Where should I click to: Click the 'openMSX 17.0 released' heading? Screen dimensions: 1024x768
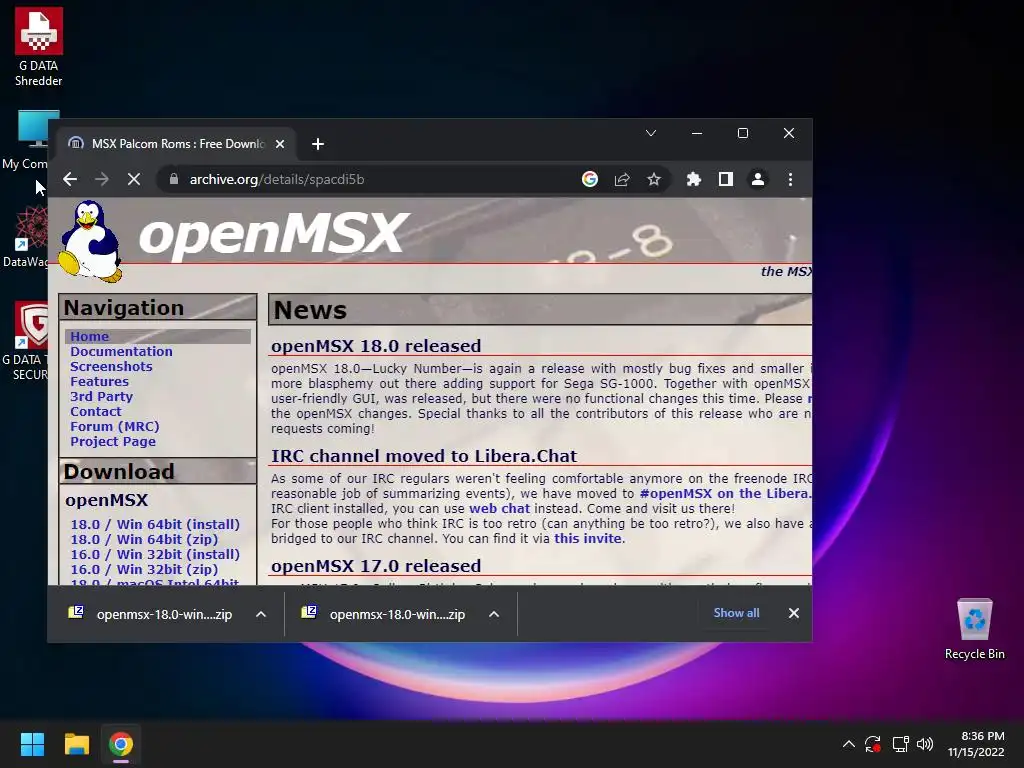click(376, 566)
